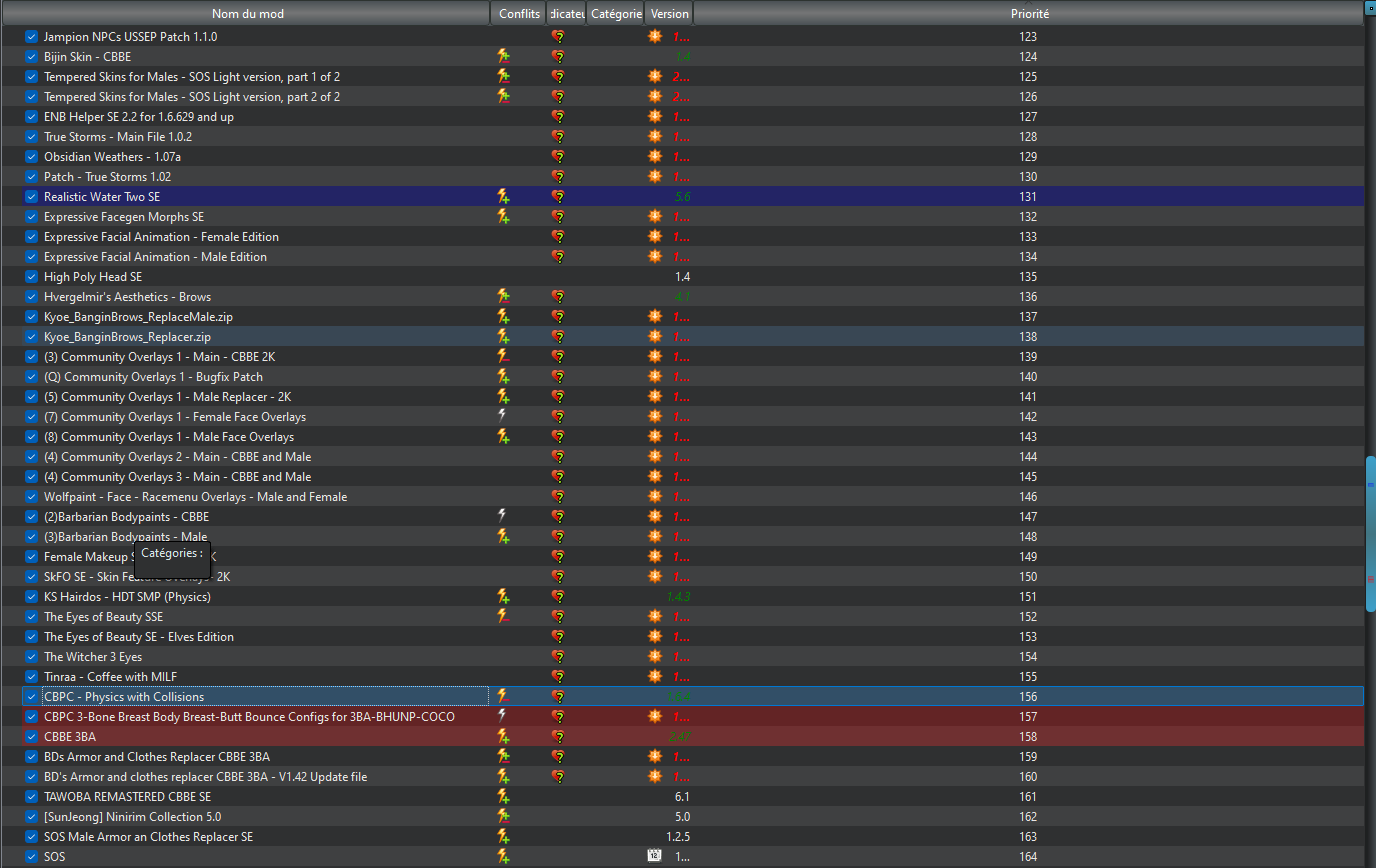
Task: Toggle the checkbox for The Witcher 3 Eyes
Action: 31,657
